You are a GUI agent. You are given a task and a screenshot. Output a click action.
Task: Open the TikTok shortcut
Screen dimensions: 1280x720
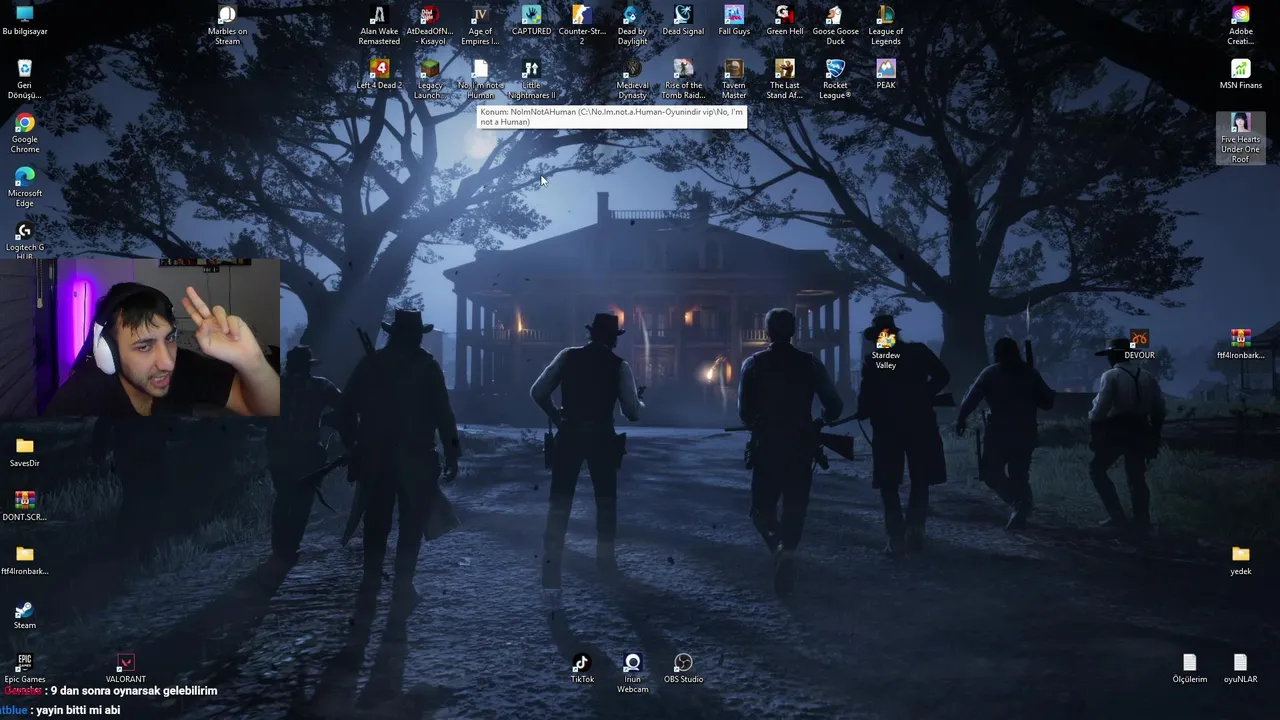(581, 668)
